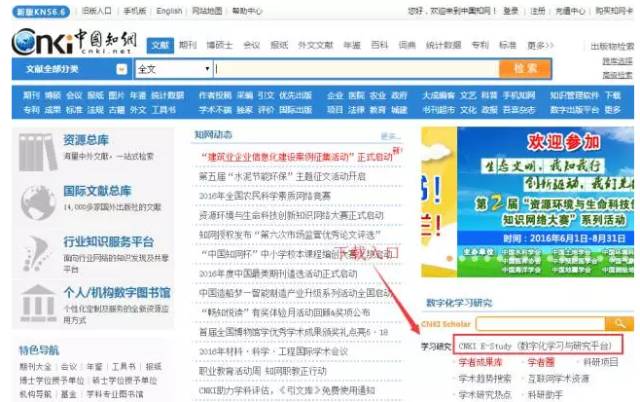Click the 注册 register link

click(x=538, y=11)
